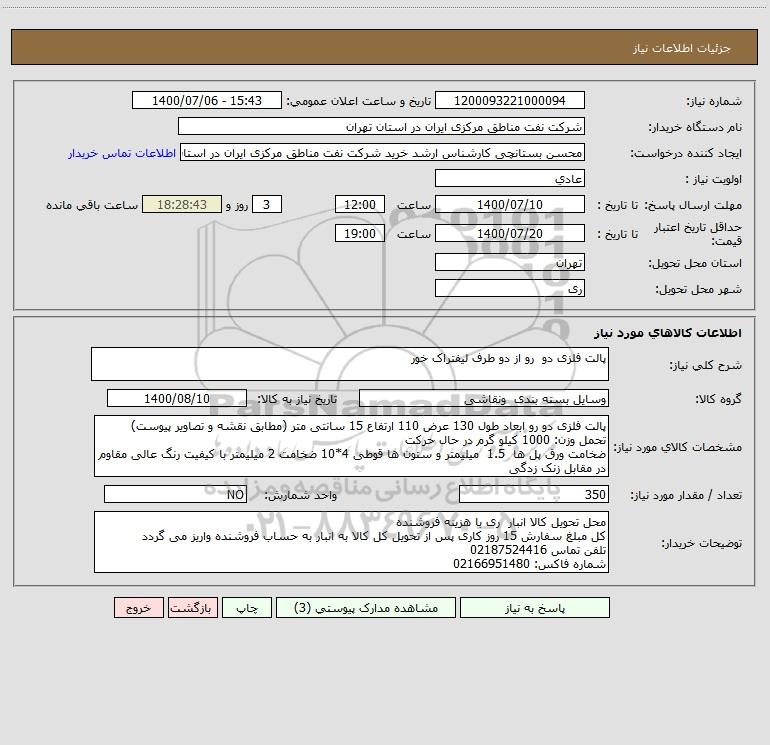The width and height of the screenshot is (770, 745).
Task: Click the مهلت ارسال پاسخ label
Action: (x=693, y=206)
